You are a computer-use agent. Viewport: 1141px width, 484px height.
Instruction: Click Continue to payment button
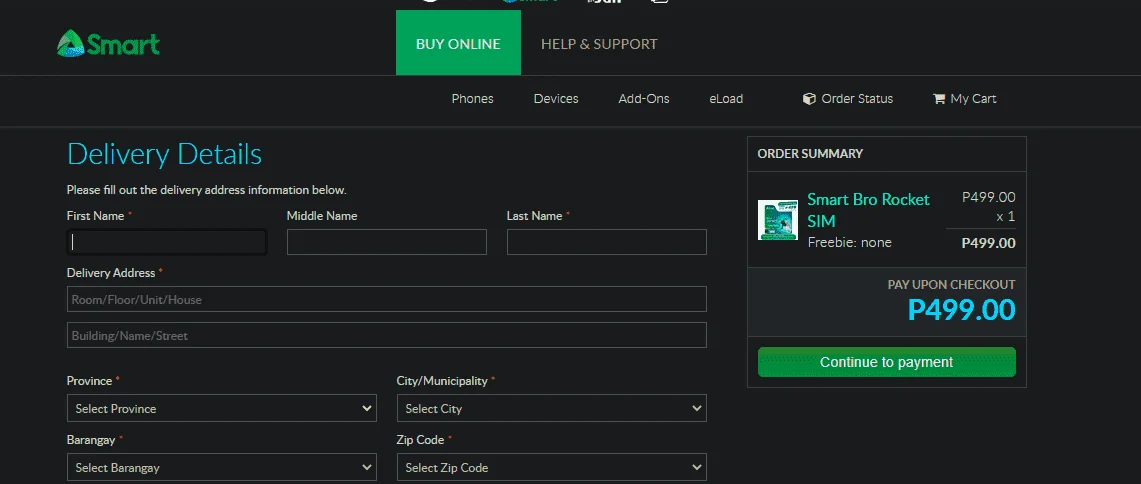coord(886,362)
